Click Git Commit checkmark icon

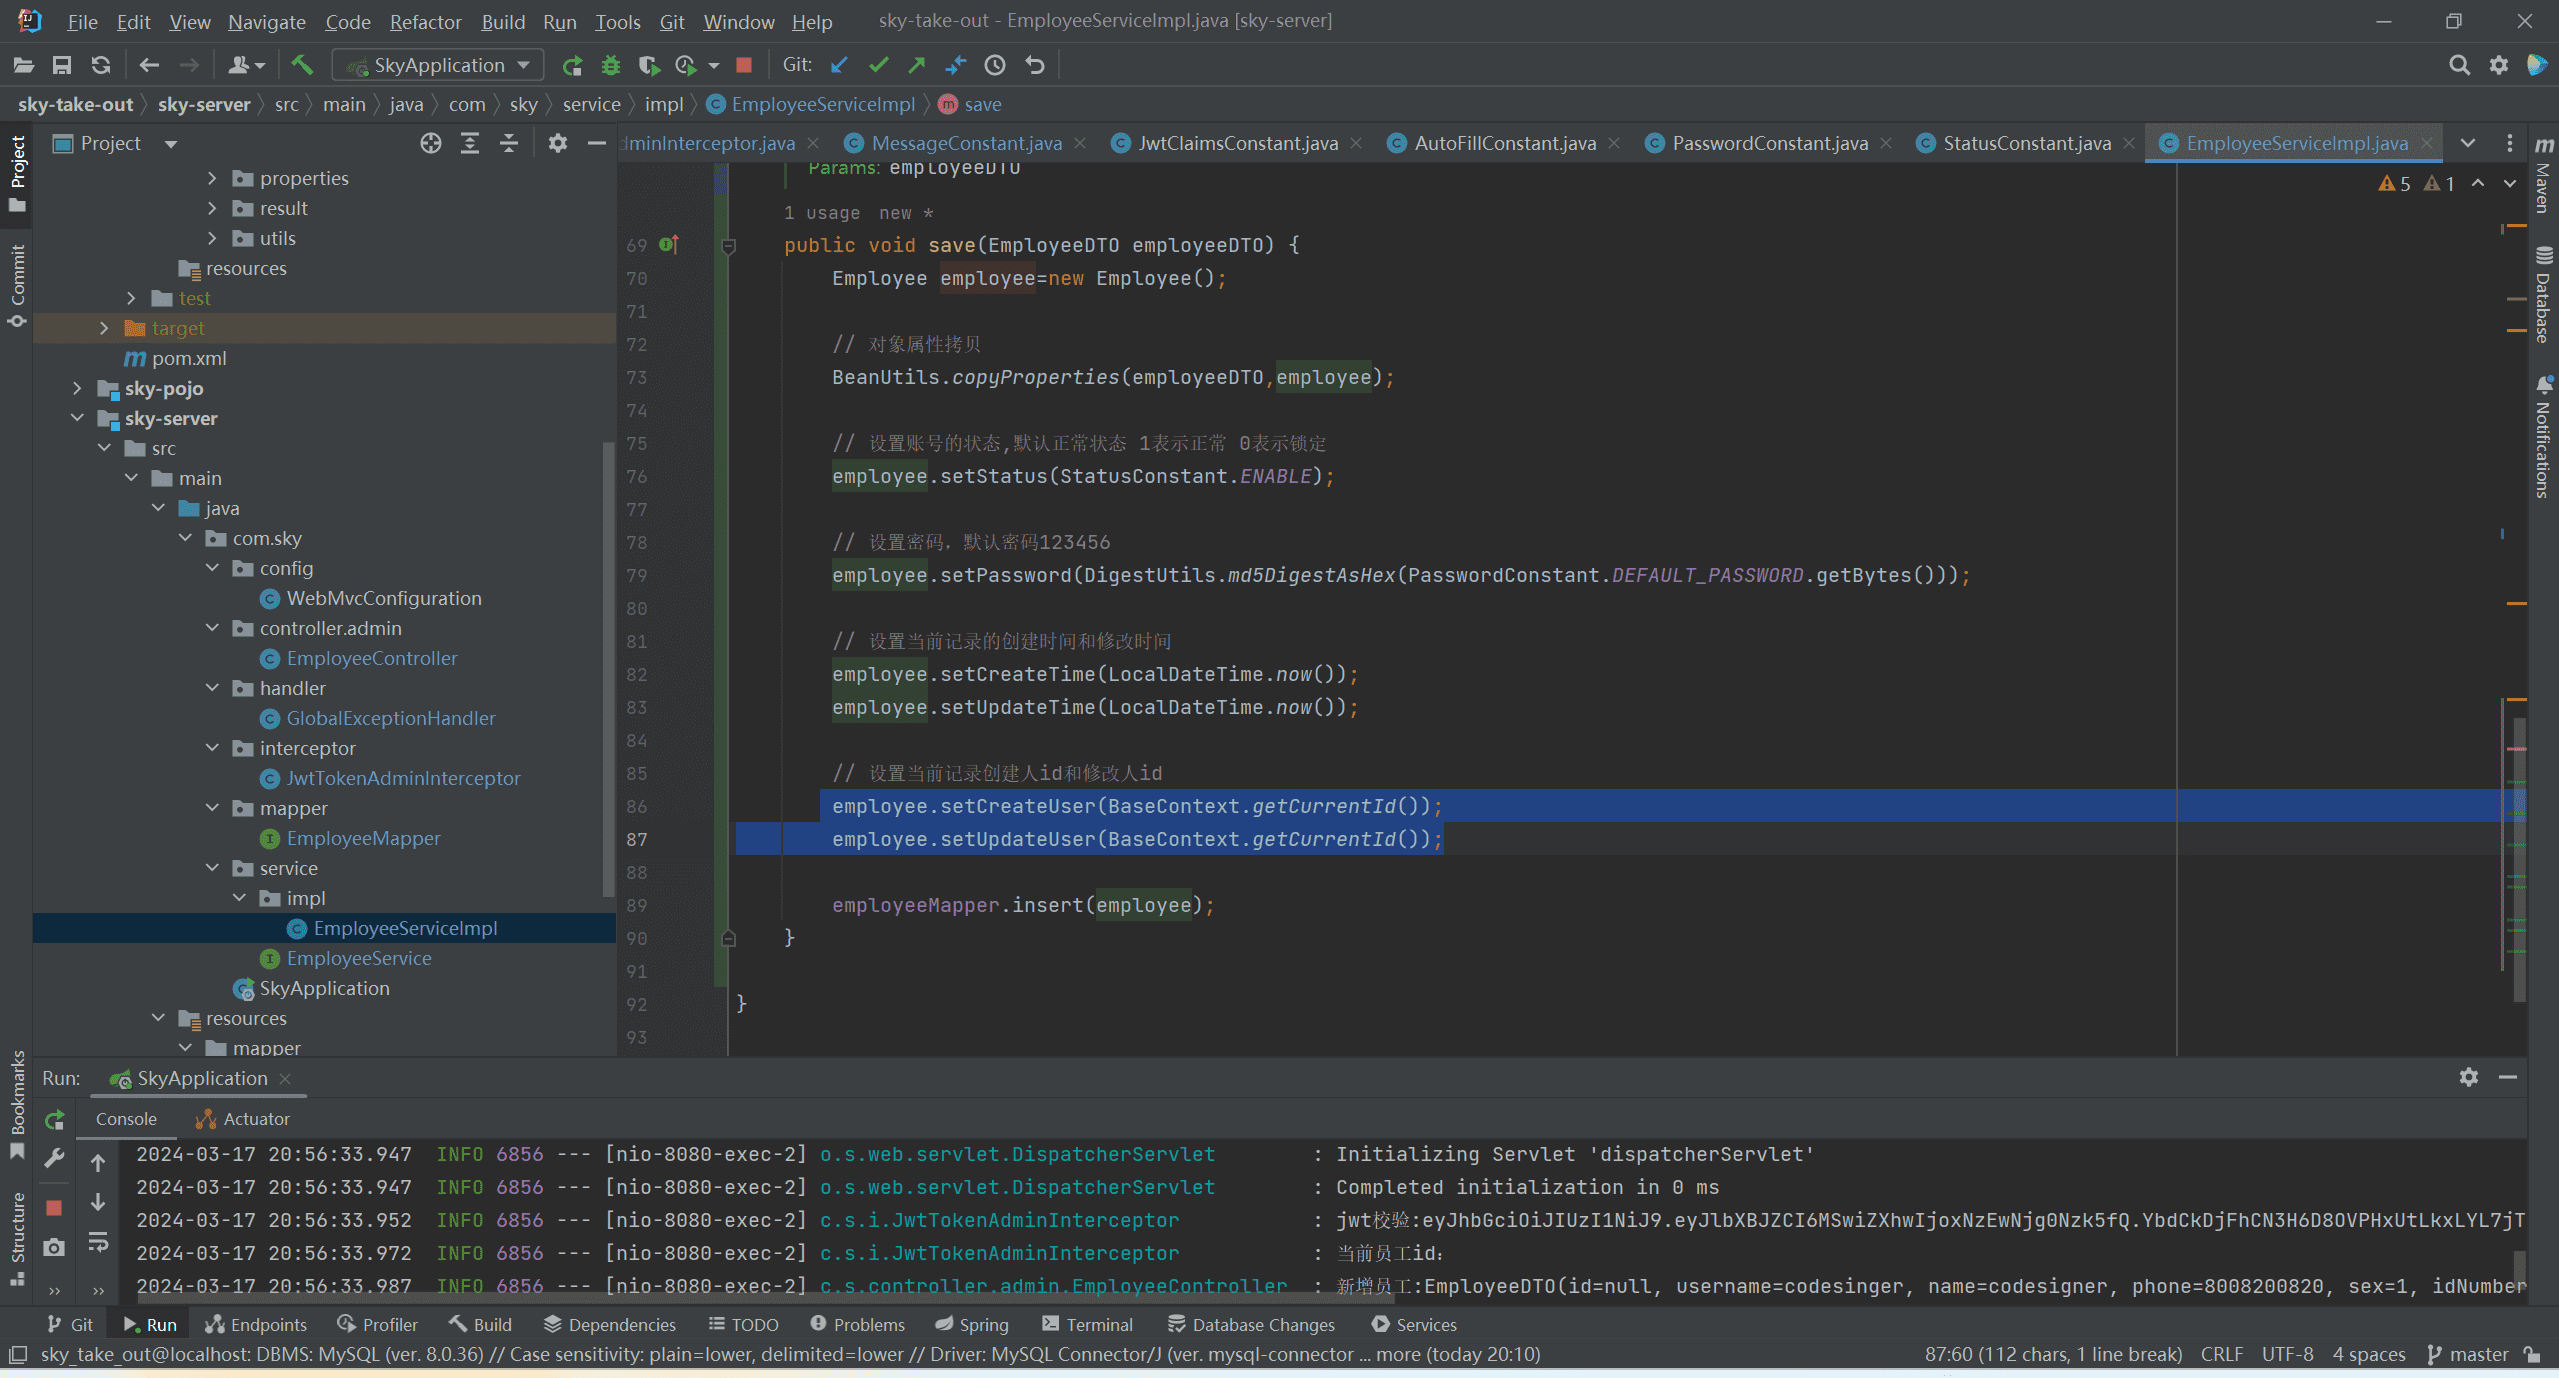878,66
